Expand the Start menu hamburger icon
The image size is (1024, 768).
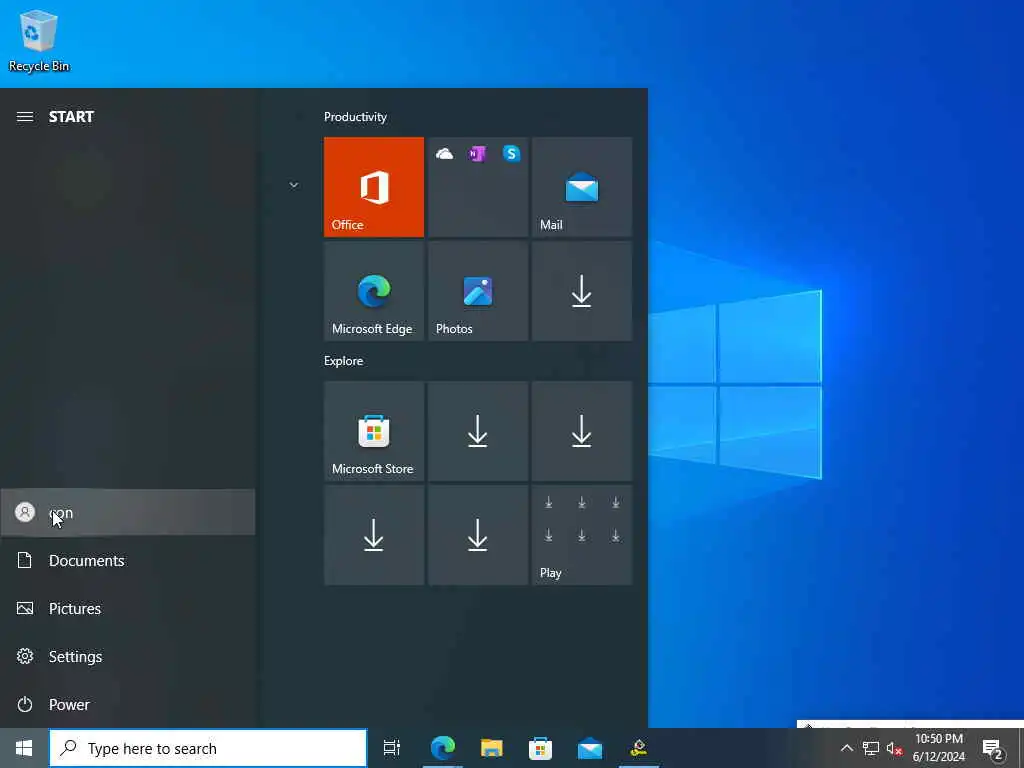(x=25, y=117)
